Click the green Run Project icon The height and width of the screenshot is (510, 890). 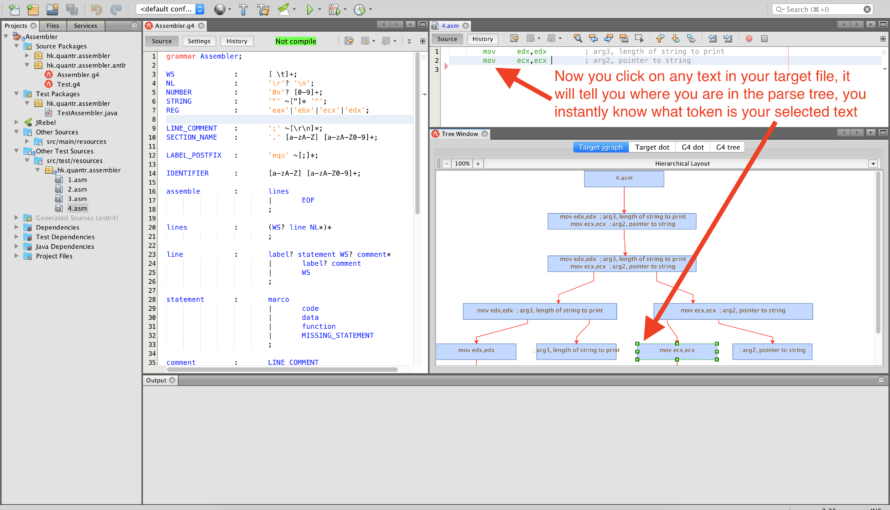tap(310, 9)
